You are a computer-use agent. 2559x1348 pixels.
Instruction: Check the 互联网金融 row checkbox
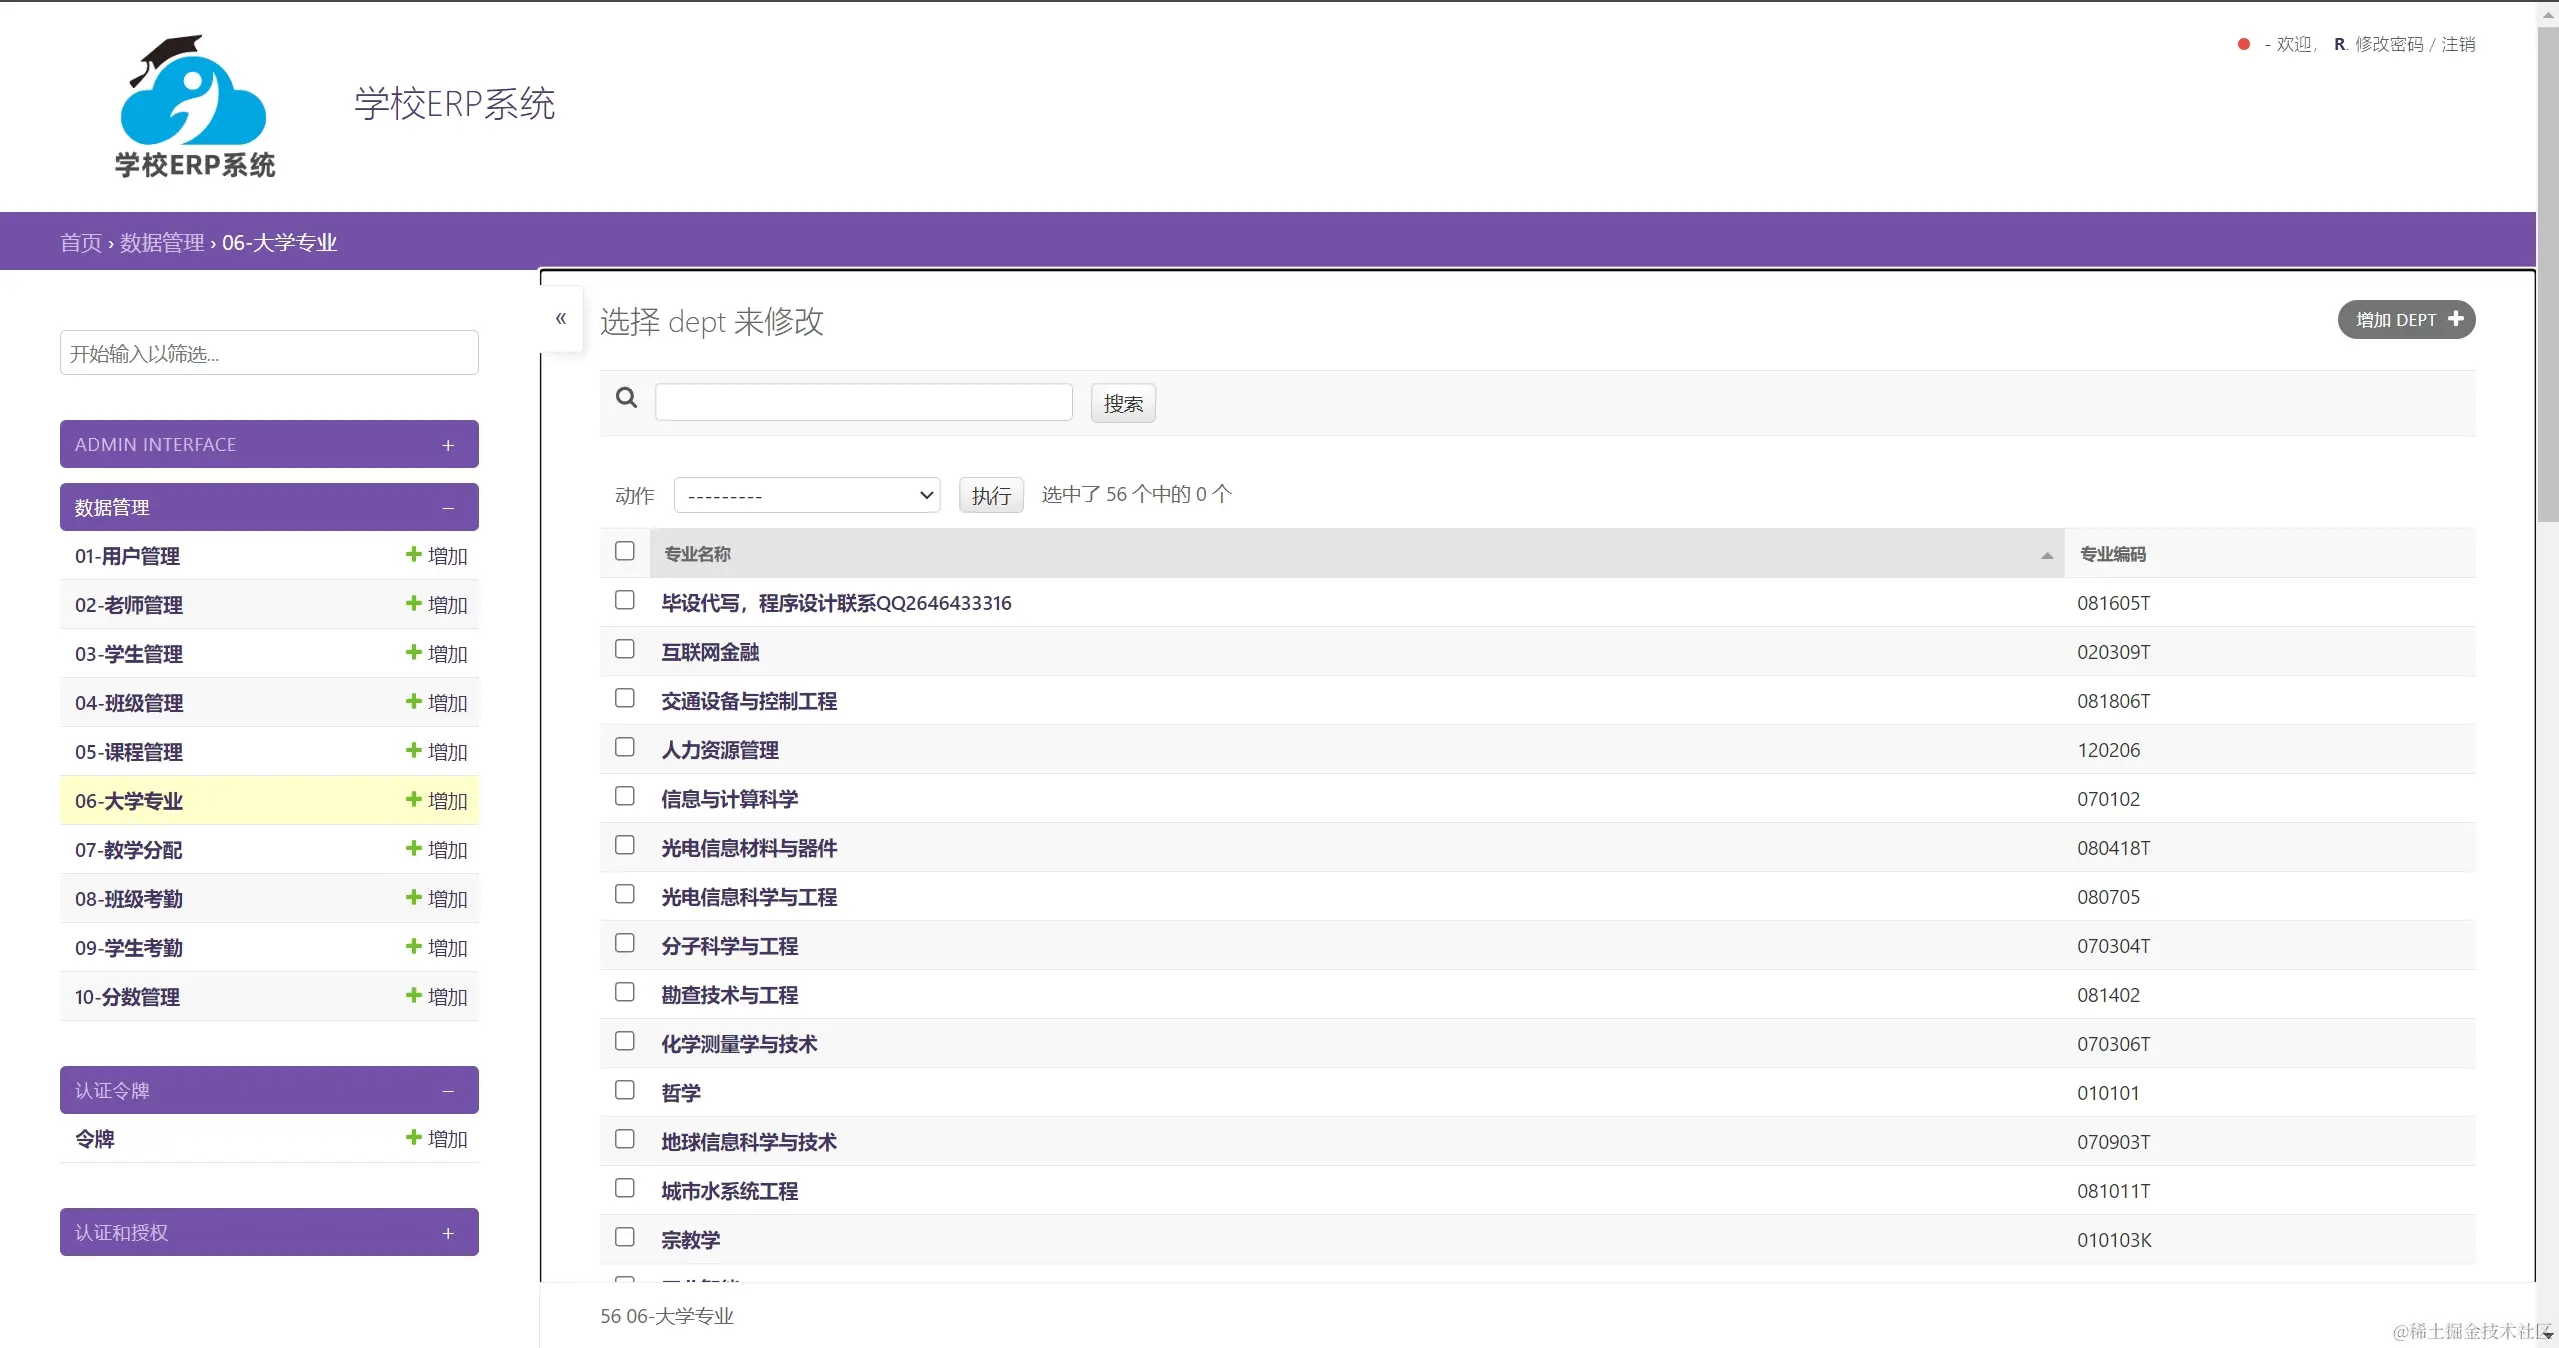pyautogui.click(x=625, y=649)
